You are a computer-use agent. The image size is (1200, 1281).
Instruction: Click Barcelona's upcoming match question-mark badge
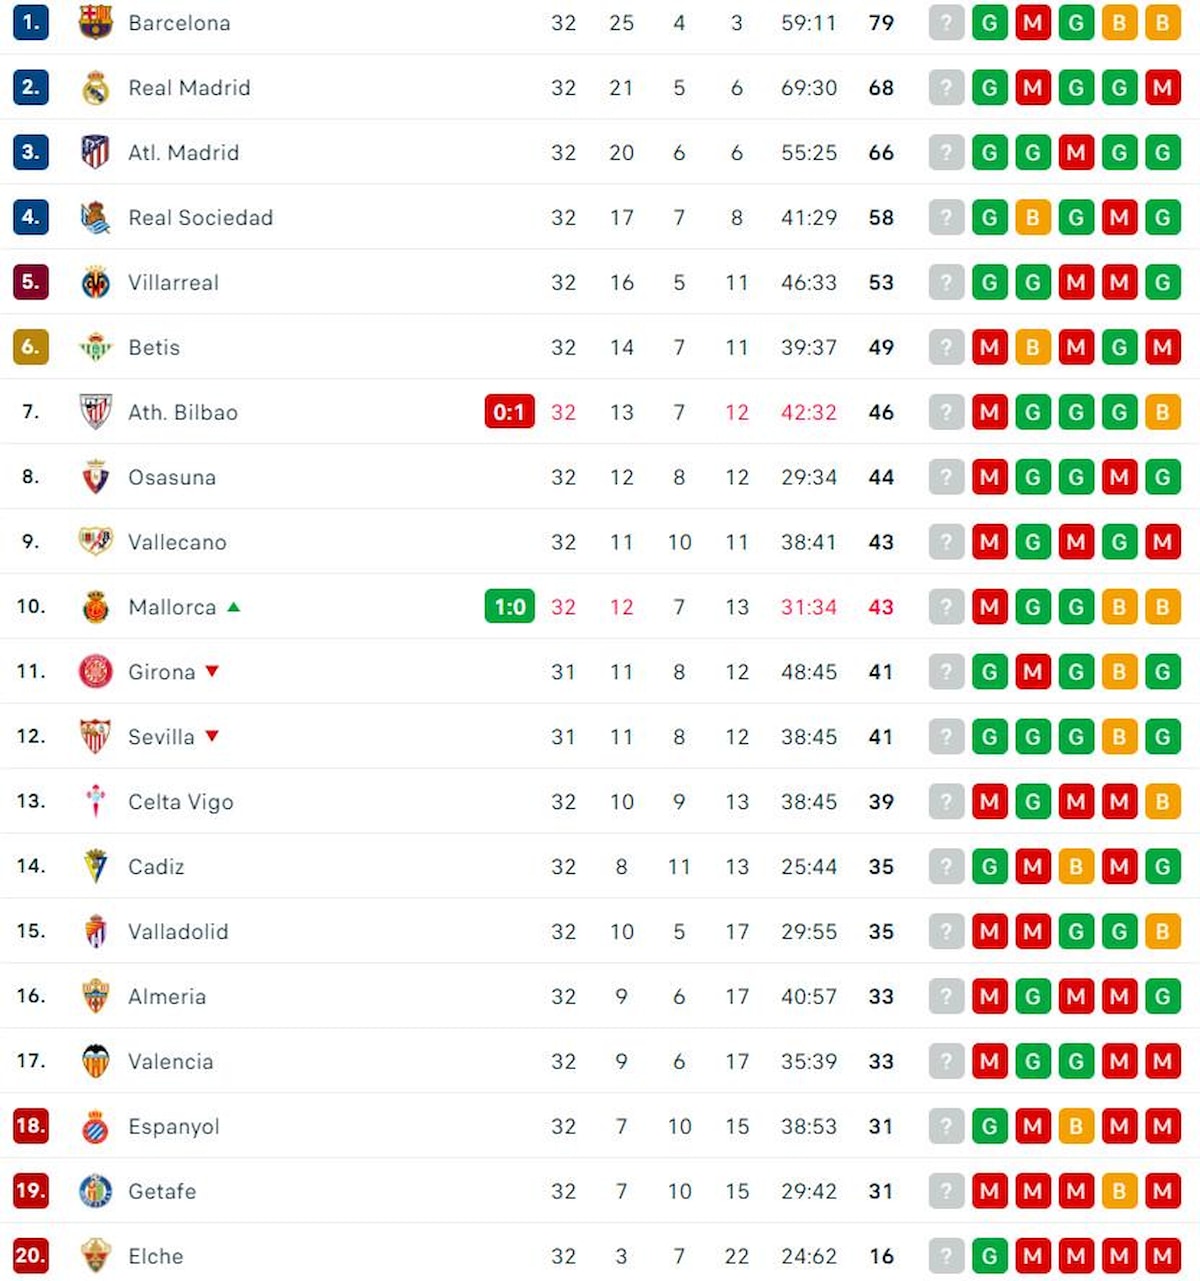(x=945, y=23)
